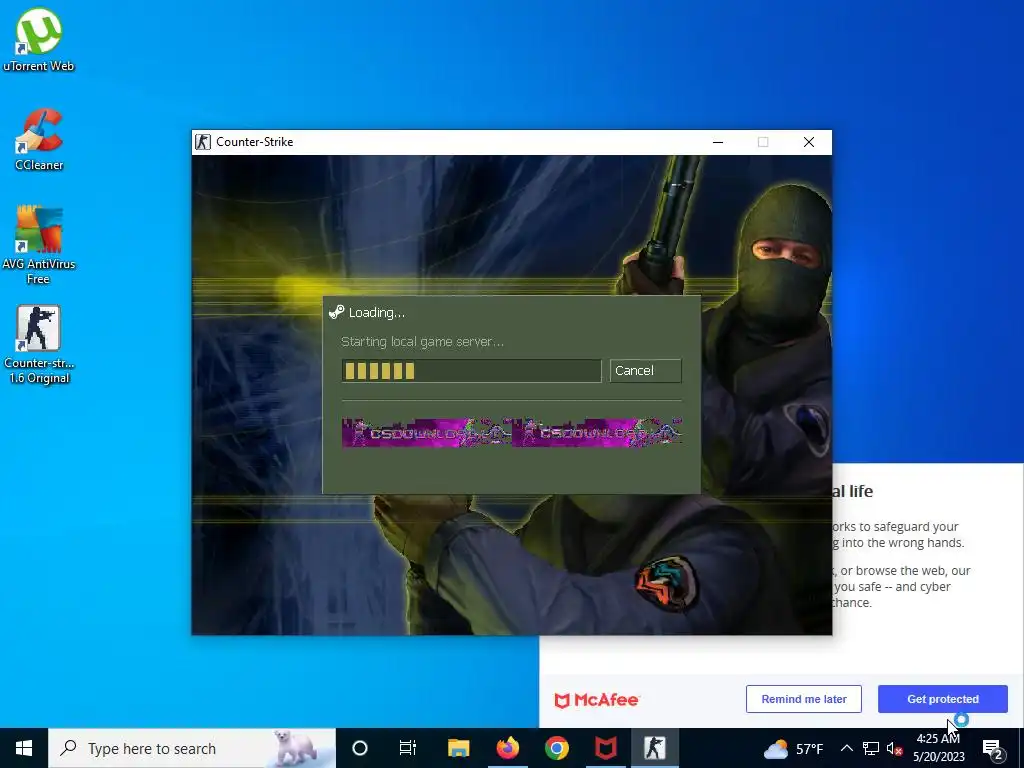This screenshot has height=768, width=1024.
Task: Open Task View on the taskbar
Action: [x=408, y=748]
